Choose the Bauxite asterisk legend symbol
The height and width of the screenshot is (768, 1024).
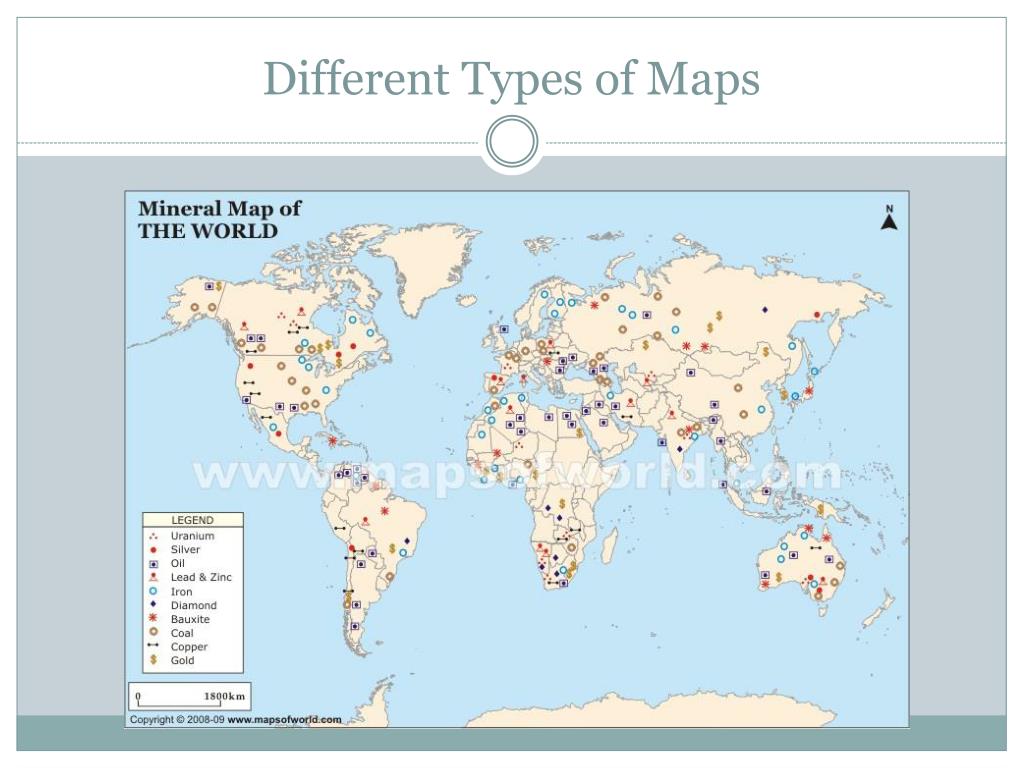click(154, 618)
